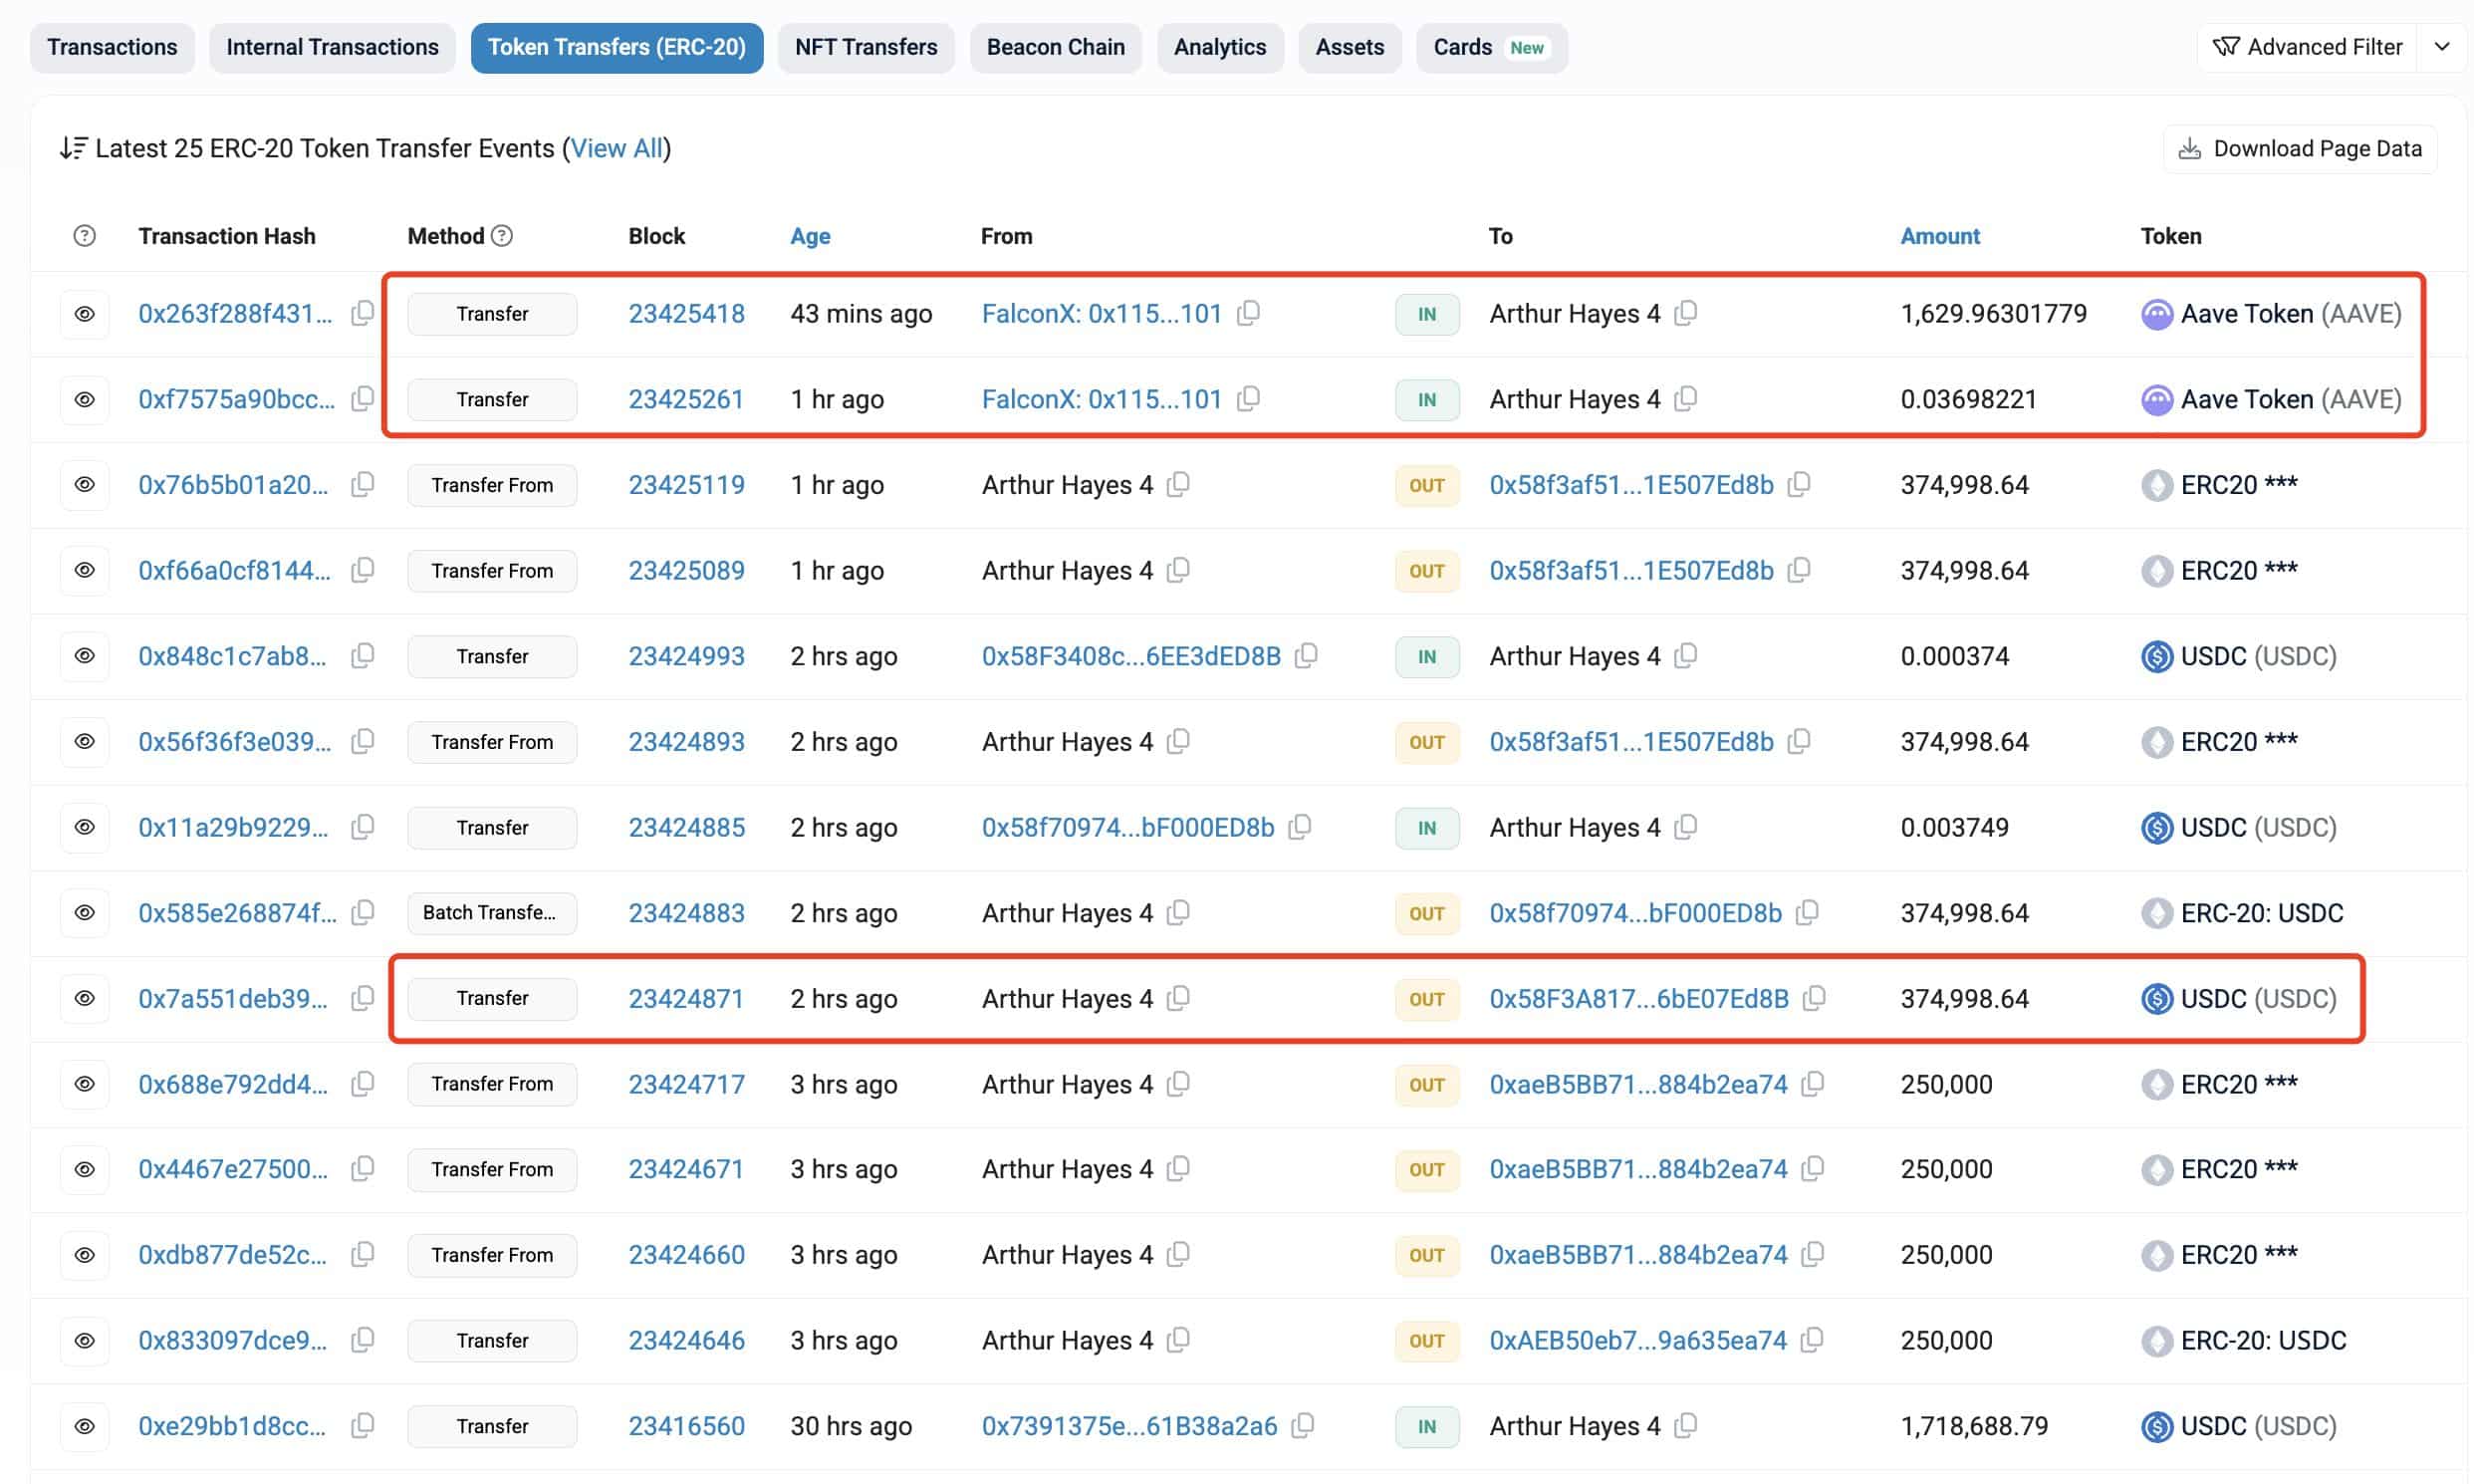Copy Arthur Hayes 4 address in 23425119 row
Image resolution: width=2474 pixels, height=1484 pixels.
(x=1178, y=485)
